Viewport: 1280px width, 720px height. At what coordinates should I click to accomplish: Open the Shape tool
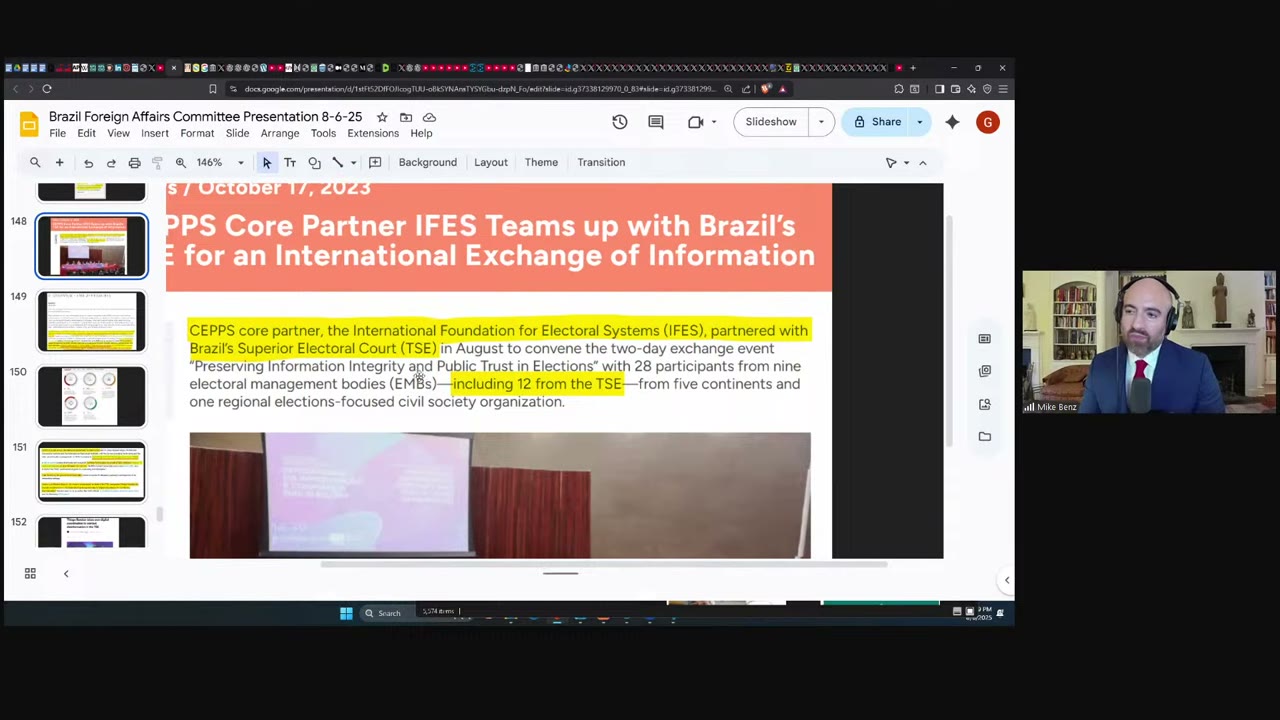click(314, 162)
